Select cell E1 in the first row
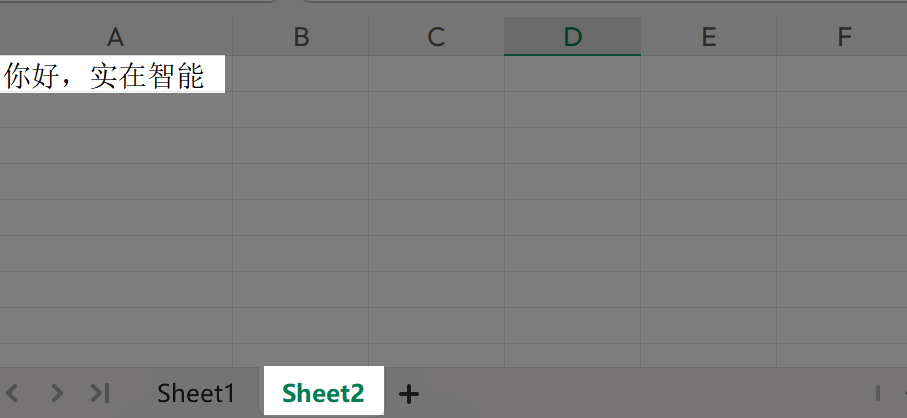 (x=708, y=75)
